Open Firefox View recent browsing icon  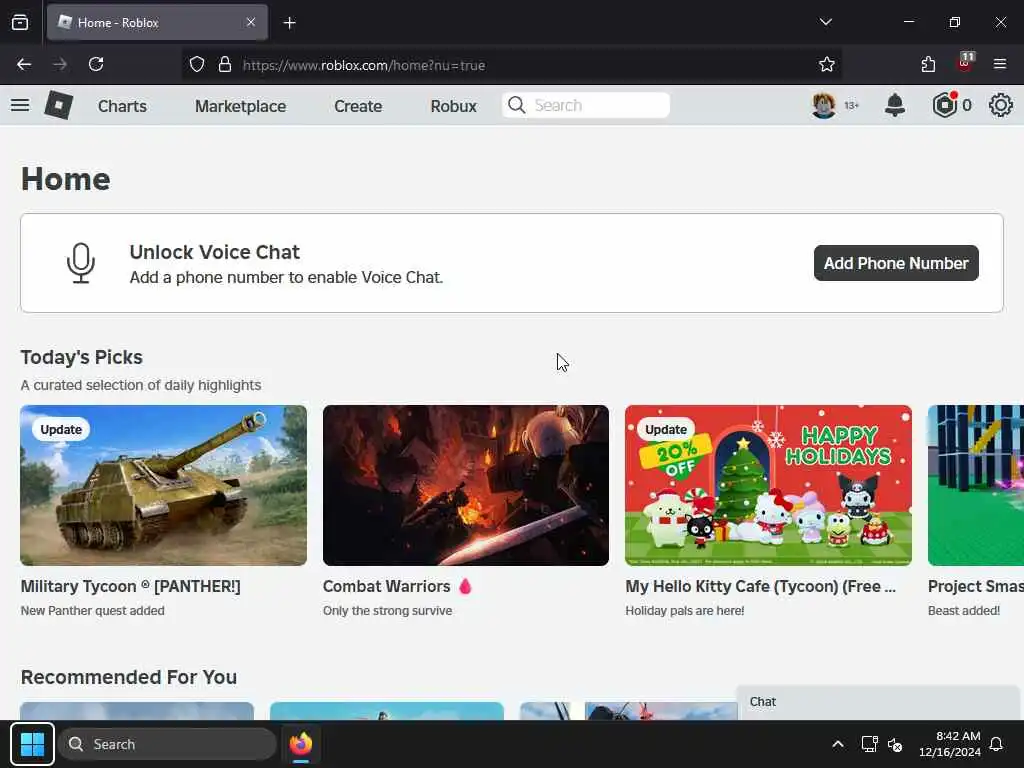[x=20, y=23]
